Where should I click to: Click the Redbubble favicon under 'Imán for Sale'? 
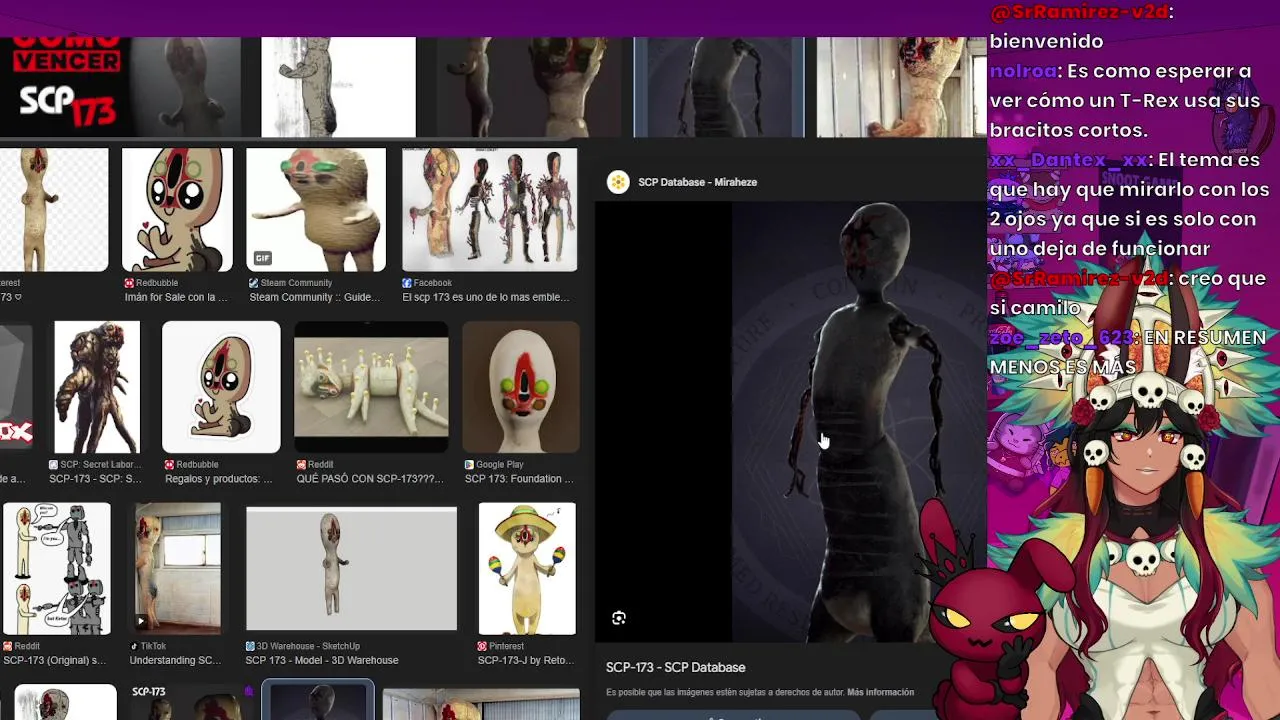129,283
